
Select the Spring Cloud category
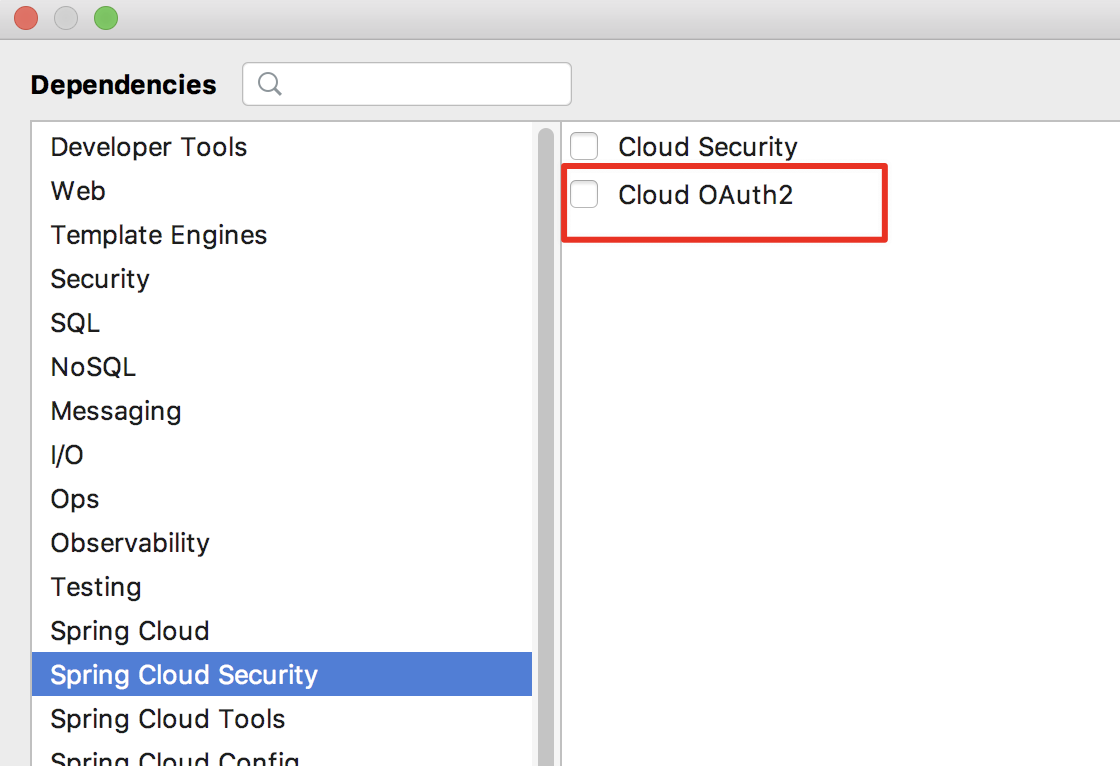(x=129, y=631)
